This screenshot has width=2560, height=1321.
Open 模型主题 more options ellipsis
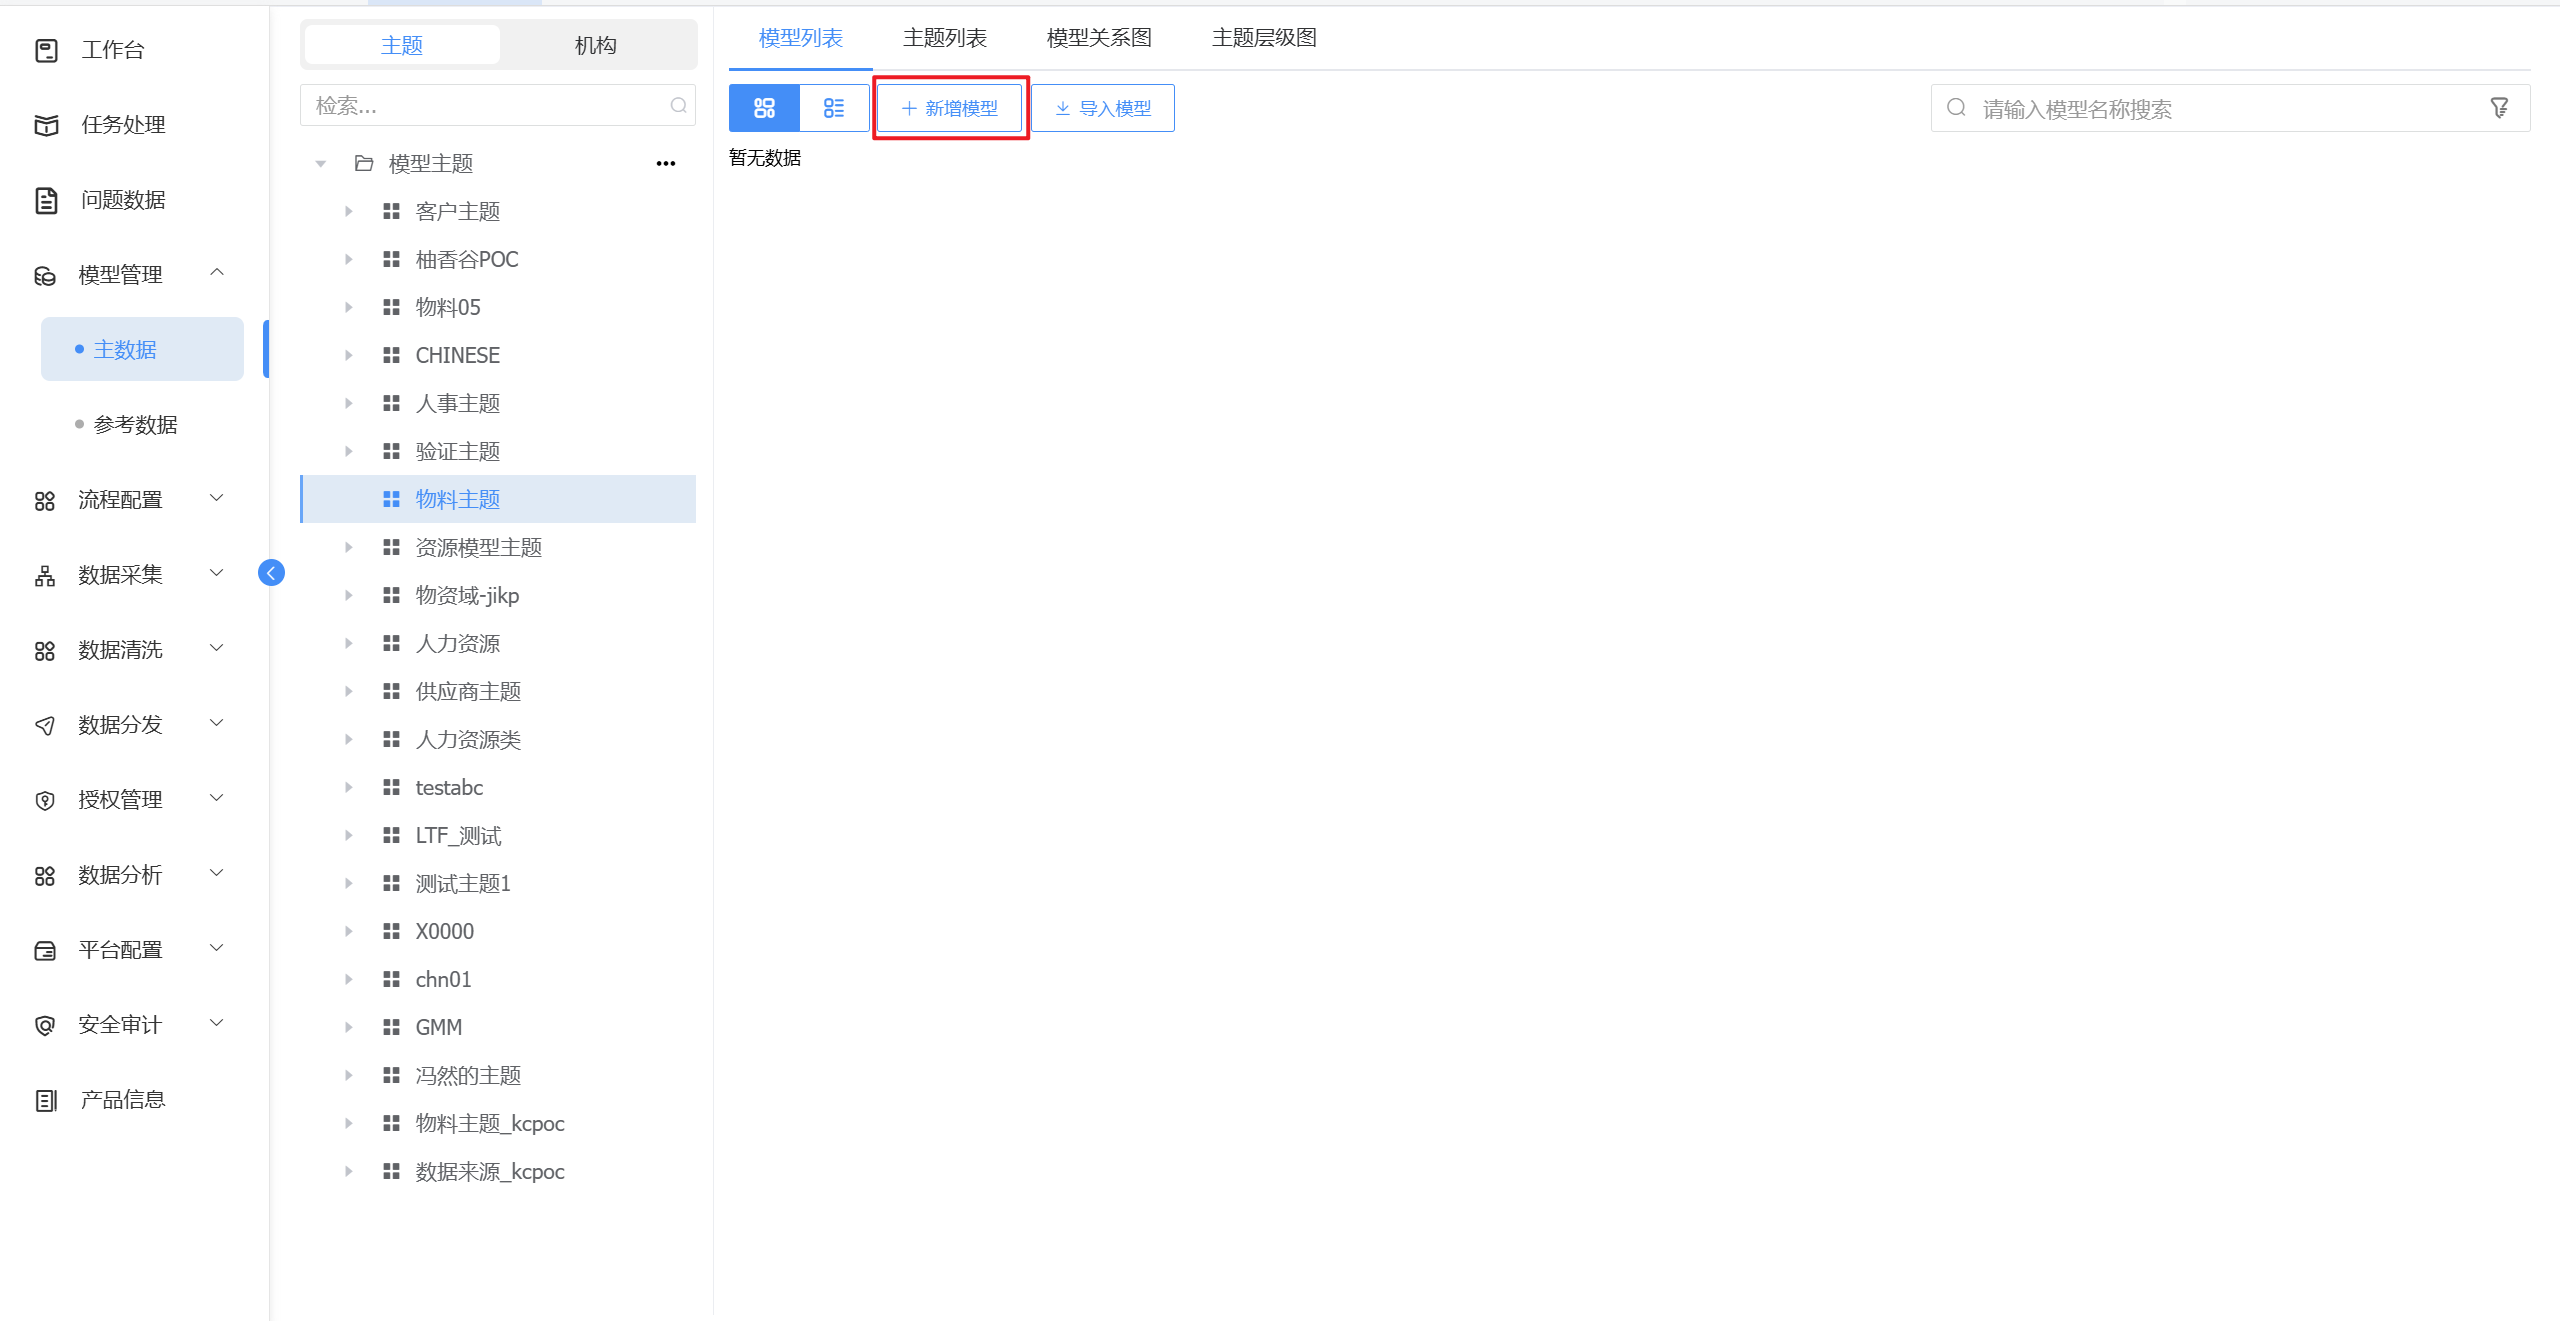666,163
